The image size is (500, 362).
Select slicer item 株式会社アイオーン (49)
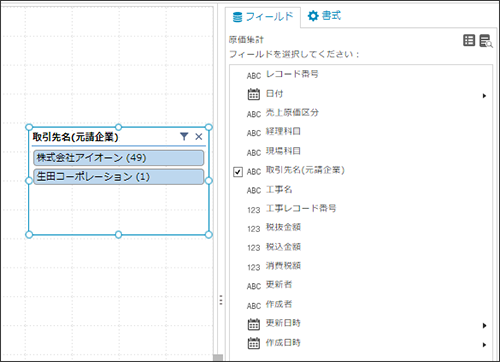(119, 158)
